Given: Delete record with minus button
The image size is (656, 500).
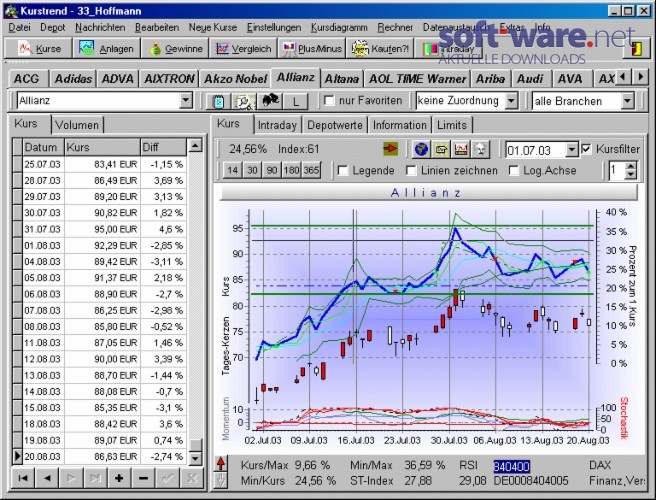Looking at the screenshot, I should (143, 478).
